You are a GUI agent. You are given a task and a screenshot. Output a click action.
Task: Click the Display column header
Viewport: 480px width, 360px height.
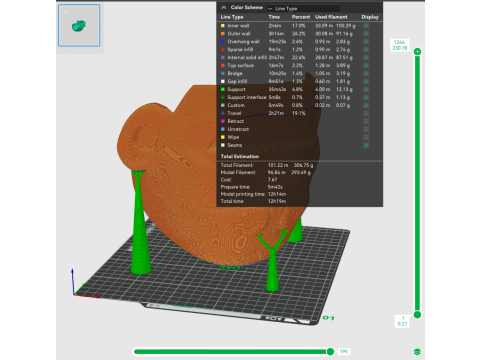point(370,17)
